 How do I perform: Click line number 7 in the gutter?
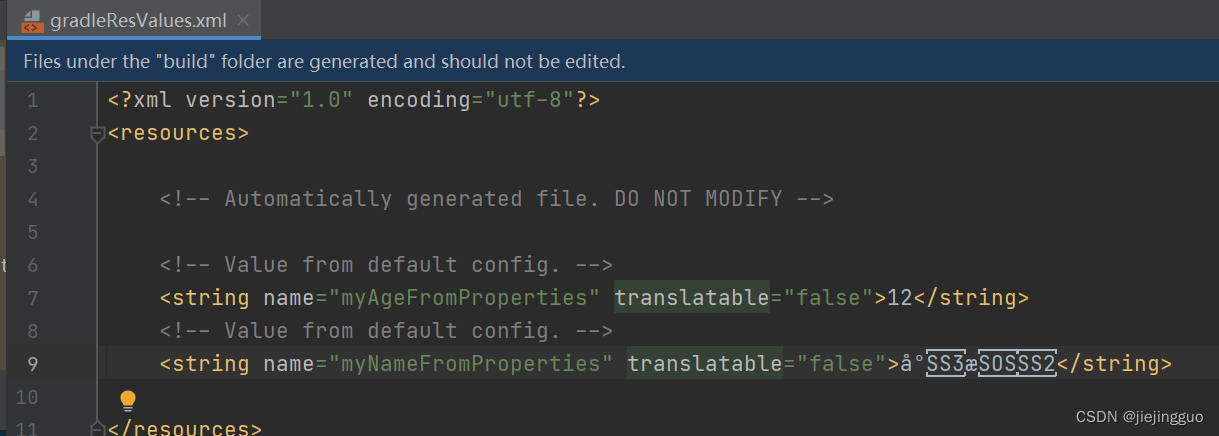[x=31, y=298]
